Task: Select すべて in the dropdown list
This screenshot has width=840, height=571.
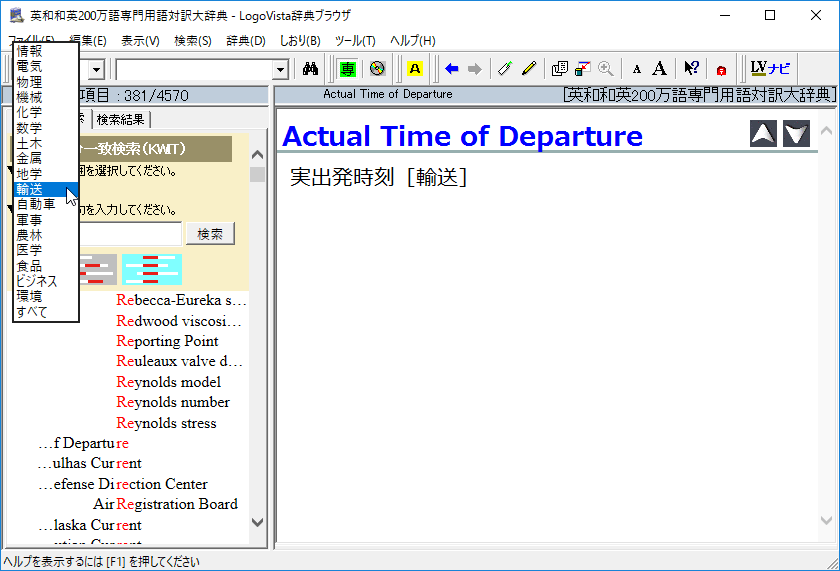Action: [31, 312]
